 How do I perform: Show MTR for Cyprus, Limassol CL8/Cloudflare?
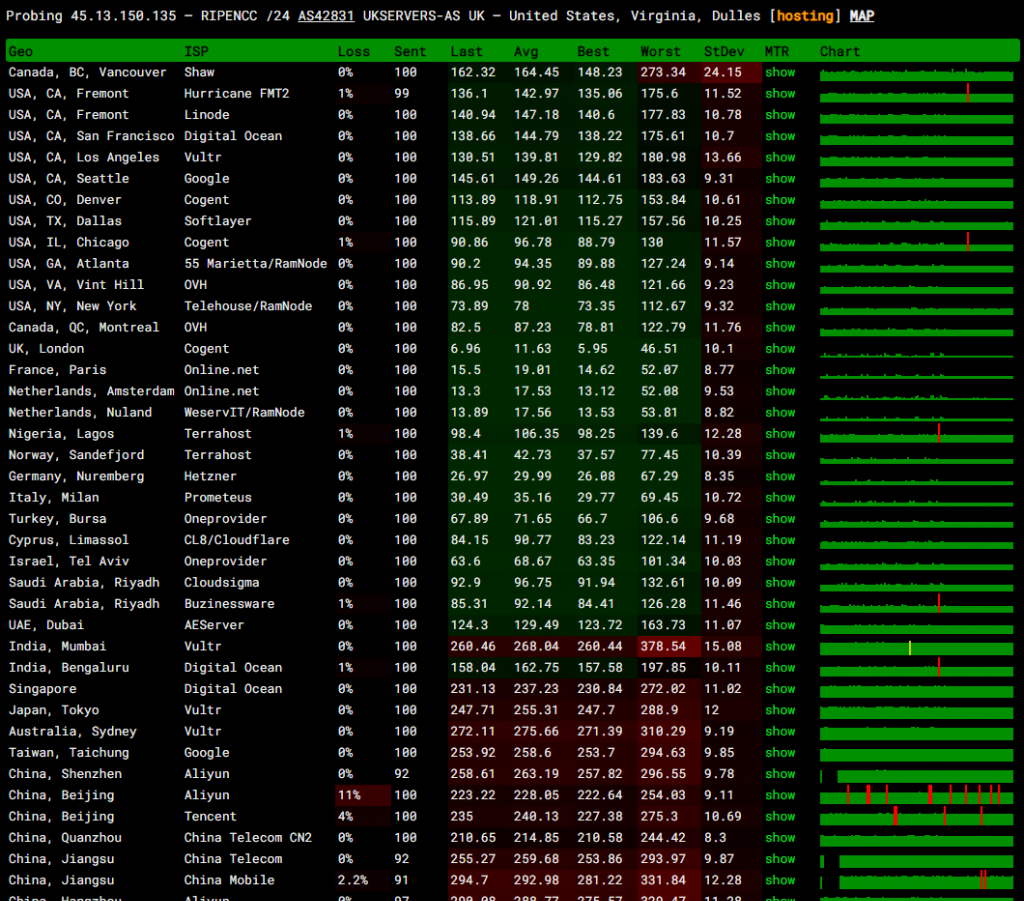(780, 541)
